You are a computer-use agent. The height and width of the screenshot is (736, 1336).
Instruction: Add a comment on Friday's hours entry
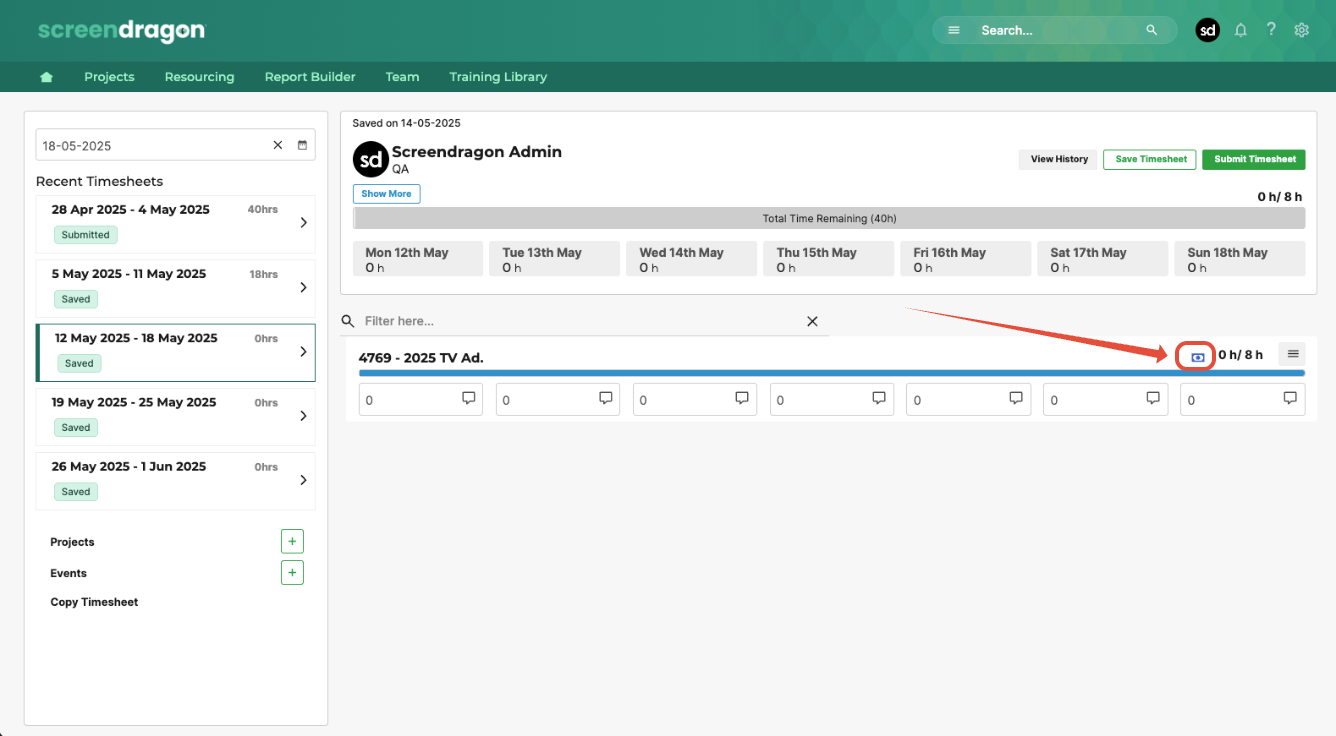click(1016, 398)
